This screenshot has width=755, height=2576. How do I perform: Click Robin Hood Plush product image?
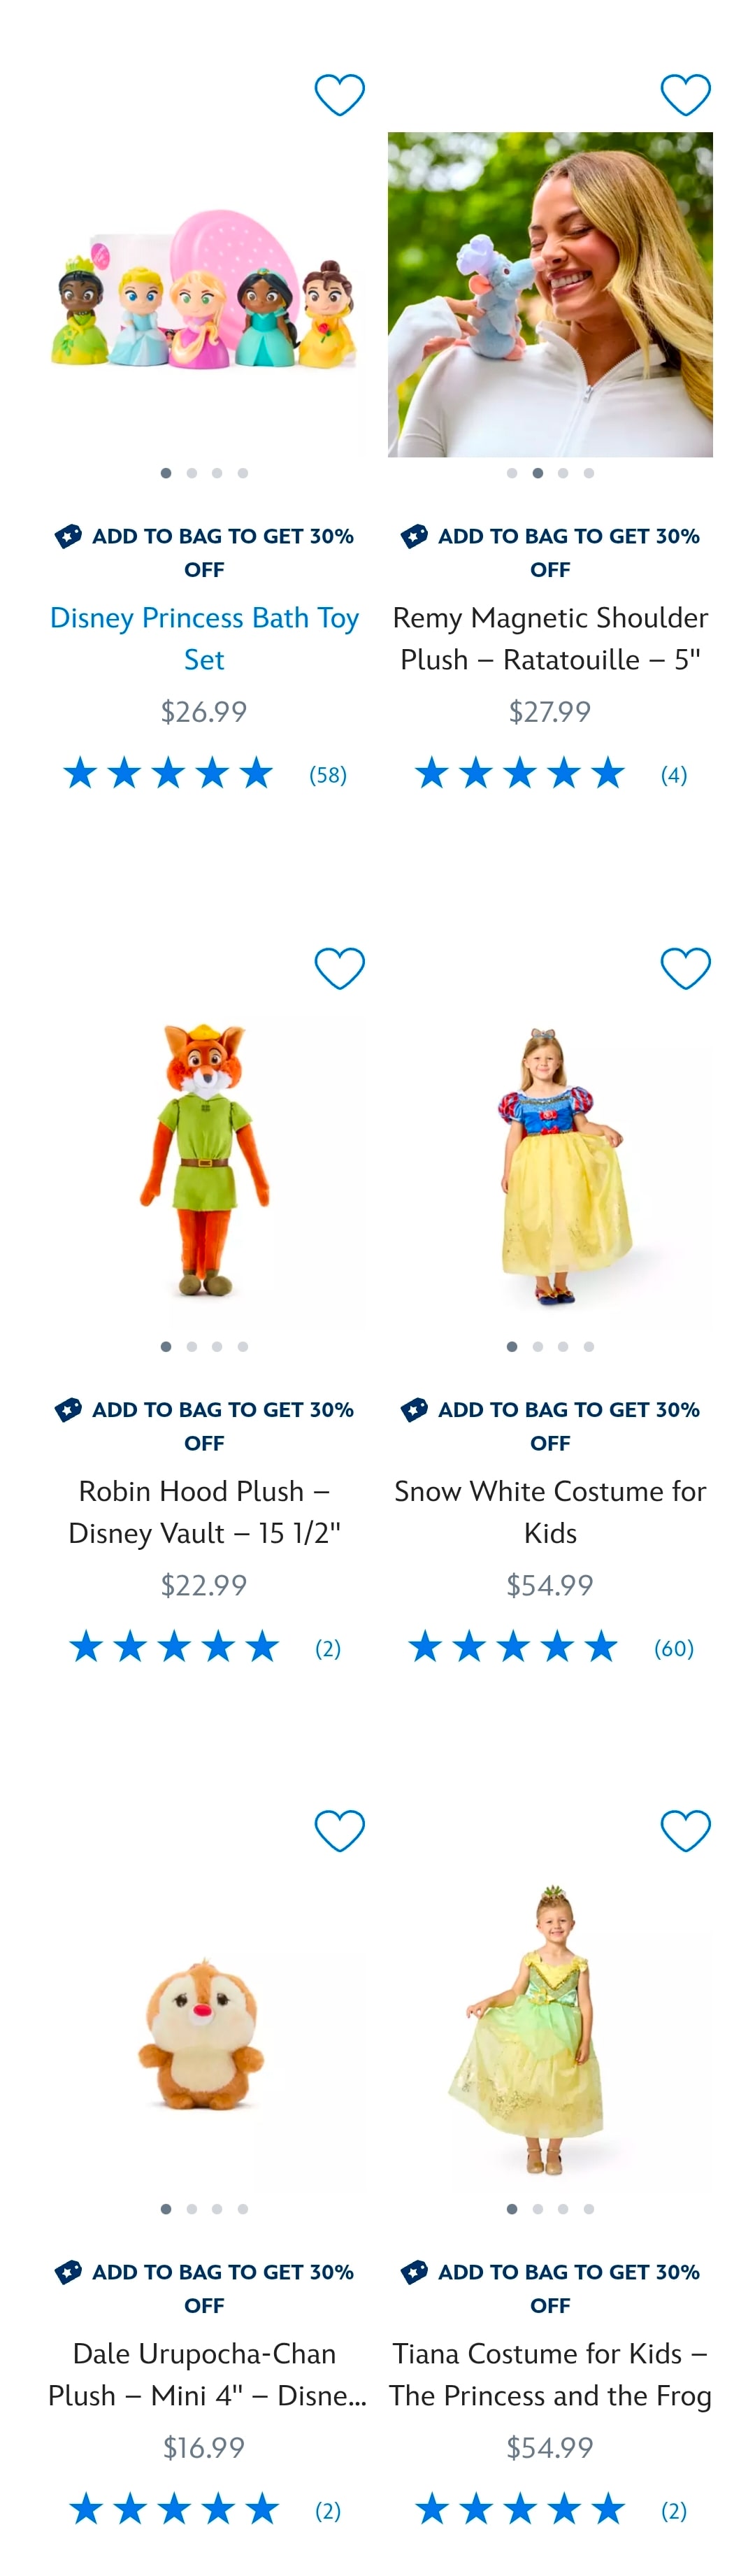point(204,1160)
